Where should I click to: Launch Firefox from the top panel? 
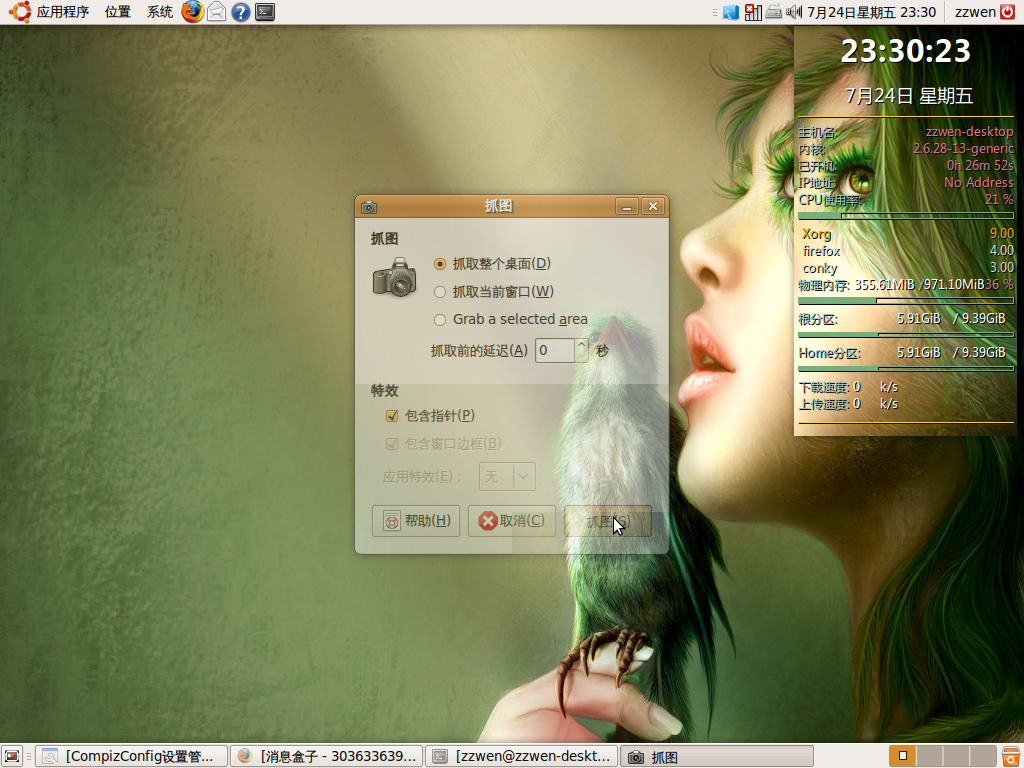(192, 12)
